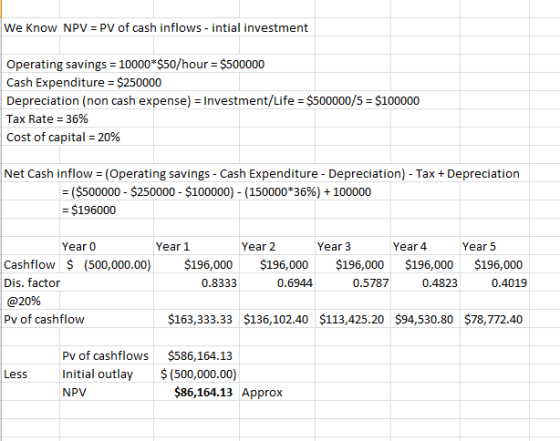This screenshot has height=441, width=560.
Task: Select the $586,164.13 total cell
Action: (200, 356)
